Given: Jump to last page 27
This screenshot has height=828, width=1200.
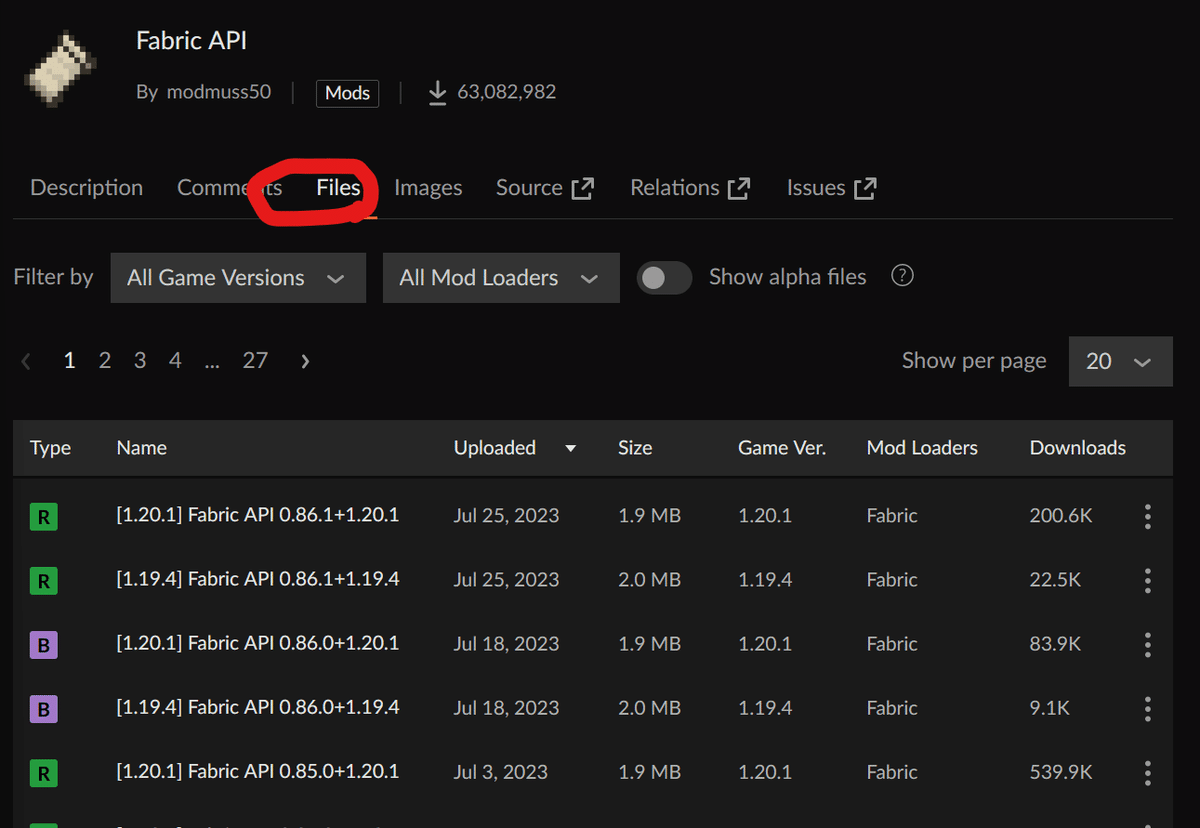Looking at the screenshot, I should tap(255, 361).
